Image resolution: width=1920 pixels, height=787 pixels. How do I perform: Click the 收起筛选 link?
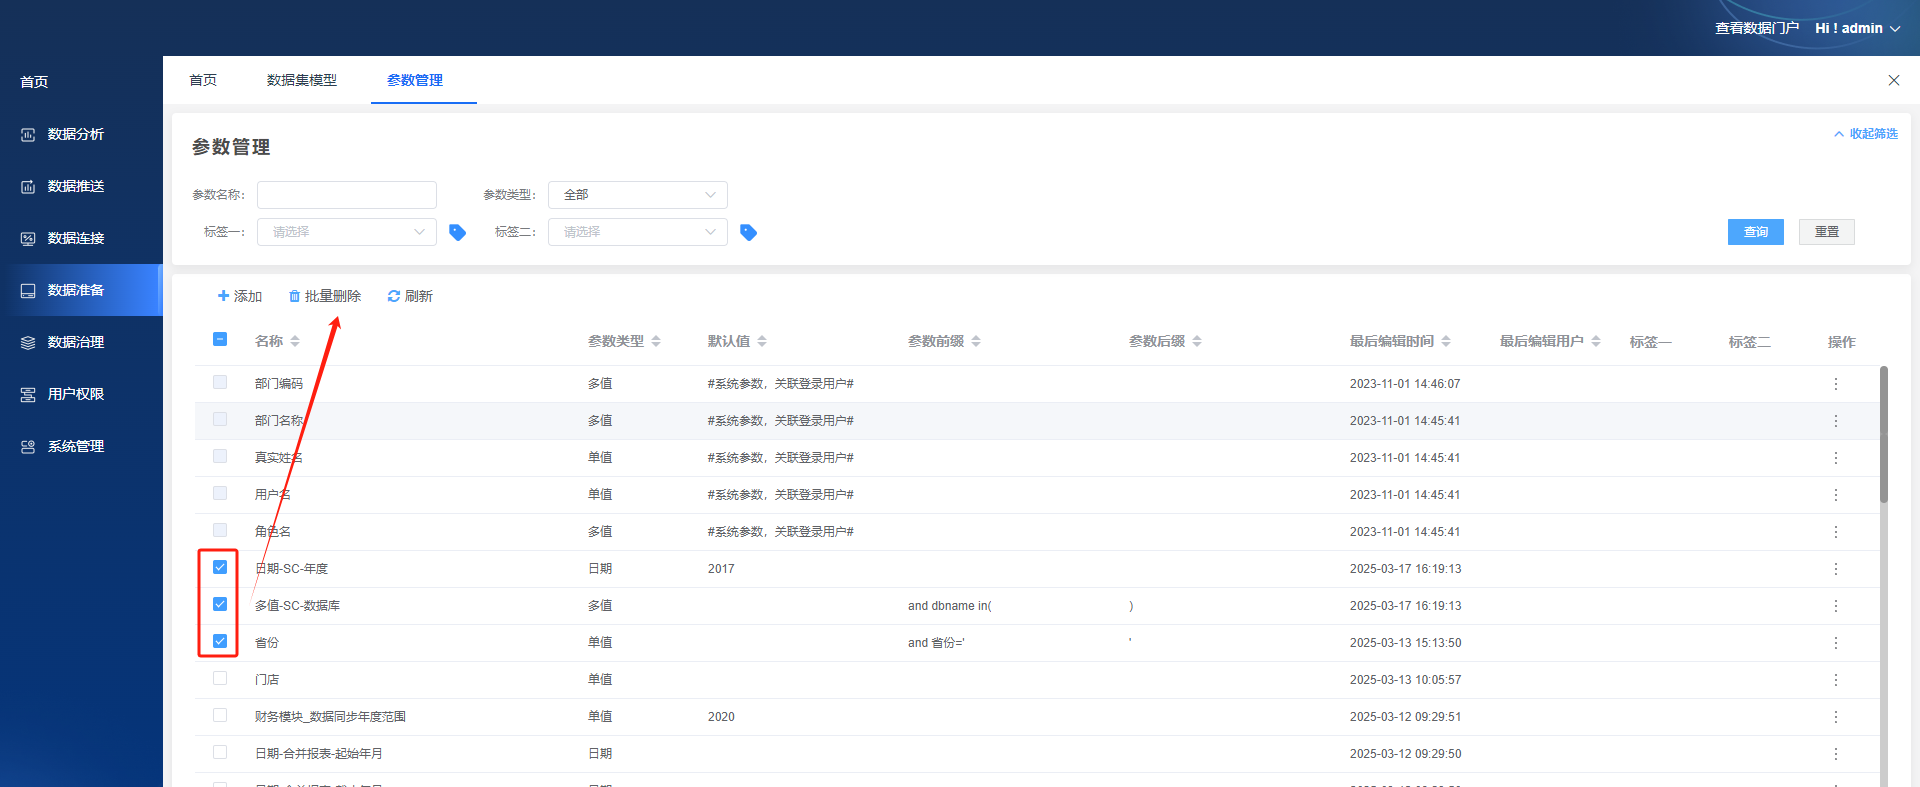[1865, 134]
